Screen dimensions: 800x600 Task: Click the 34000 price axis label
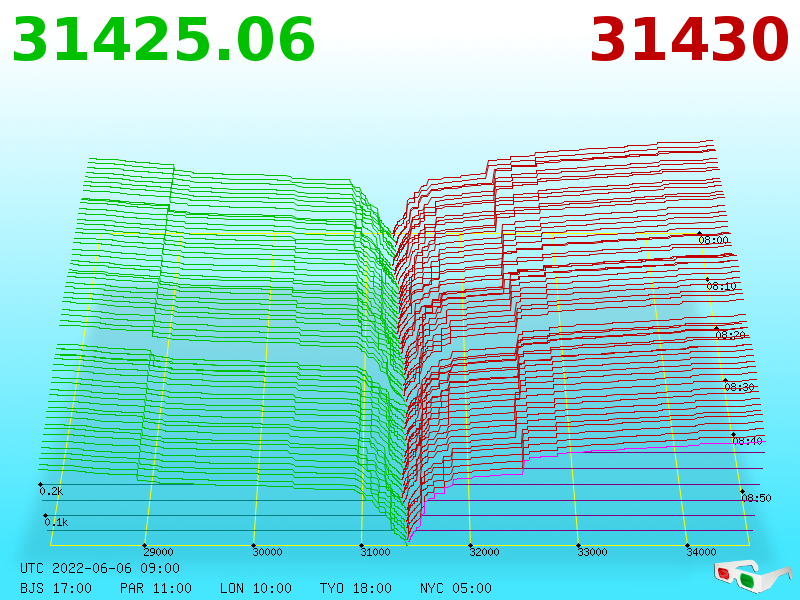pos(701,552)
